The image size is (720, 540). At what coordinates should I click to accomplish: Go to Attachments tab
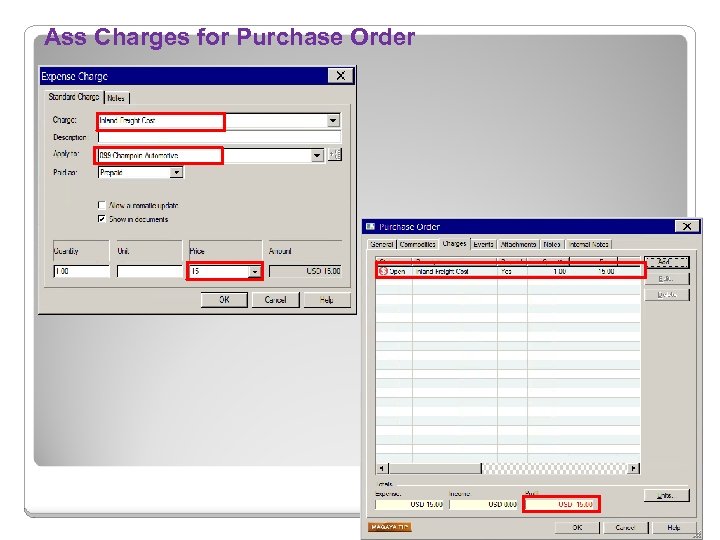518,244
